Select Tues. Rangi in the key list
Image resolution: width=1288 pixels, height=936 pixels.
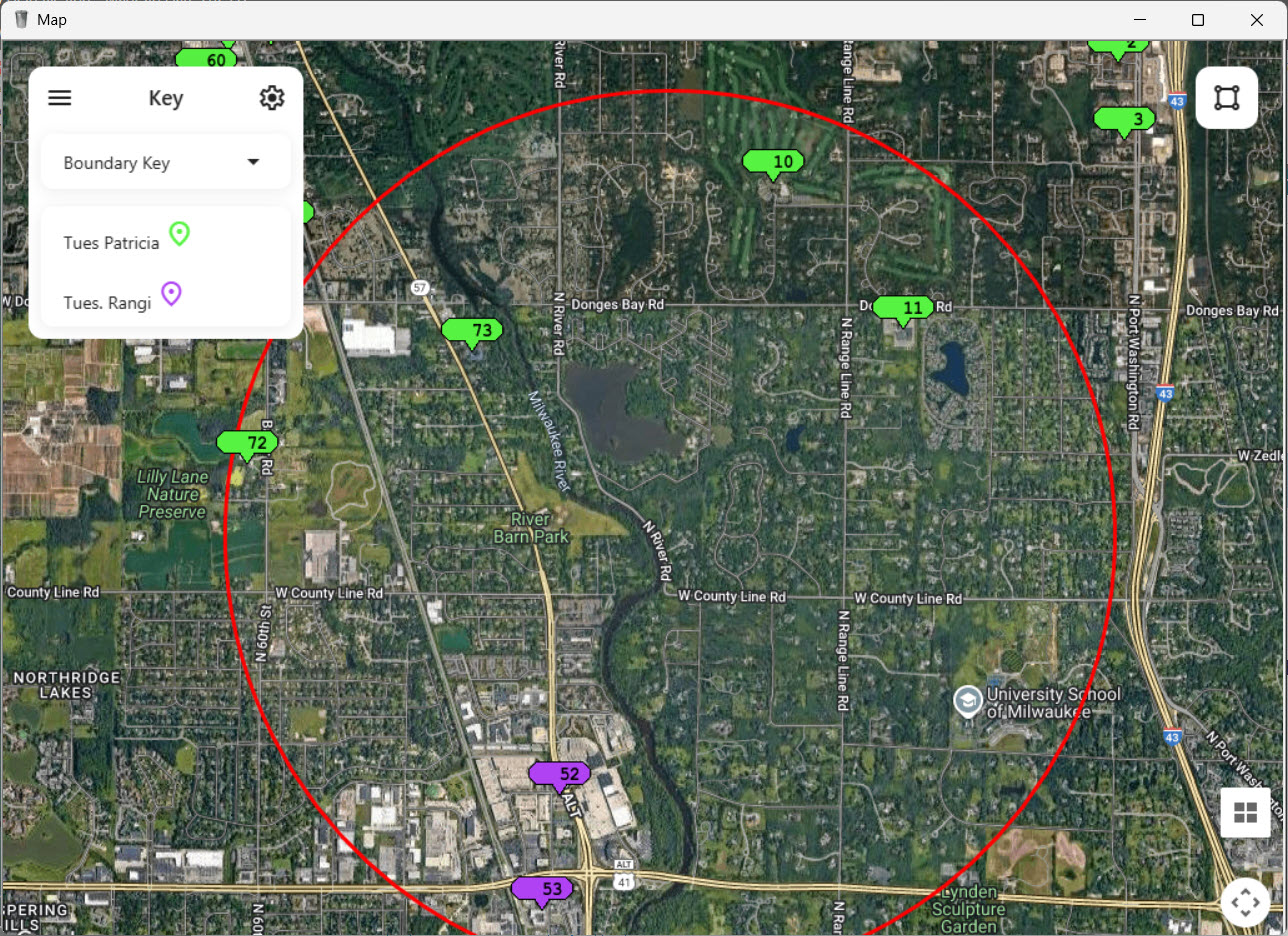point(107,302)
